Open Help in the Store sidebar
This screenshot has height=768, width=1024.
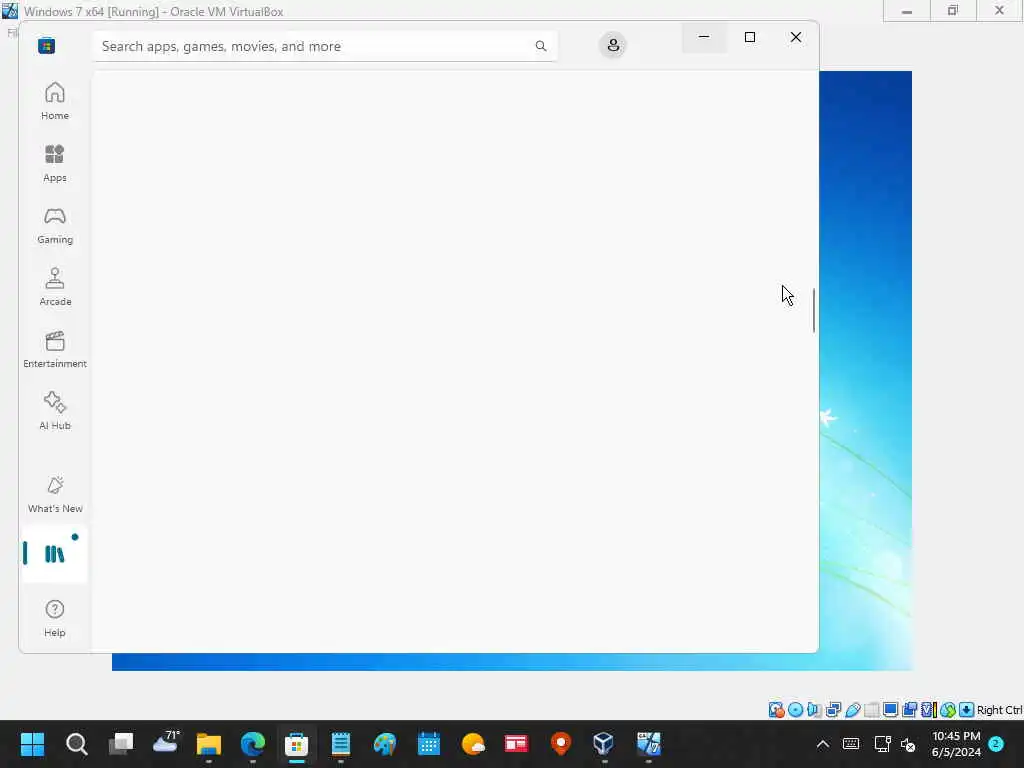click(x=55, y=618)
